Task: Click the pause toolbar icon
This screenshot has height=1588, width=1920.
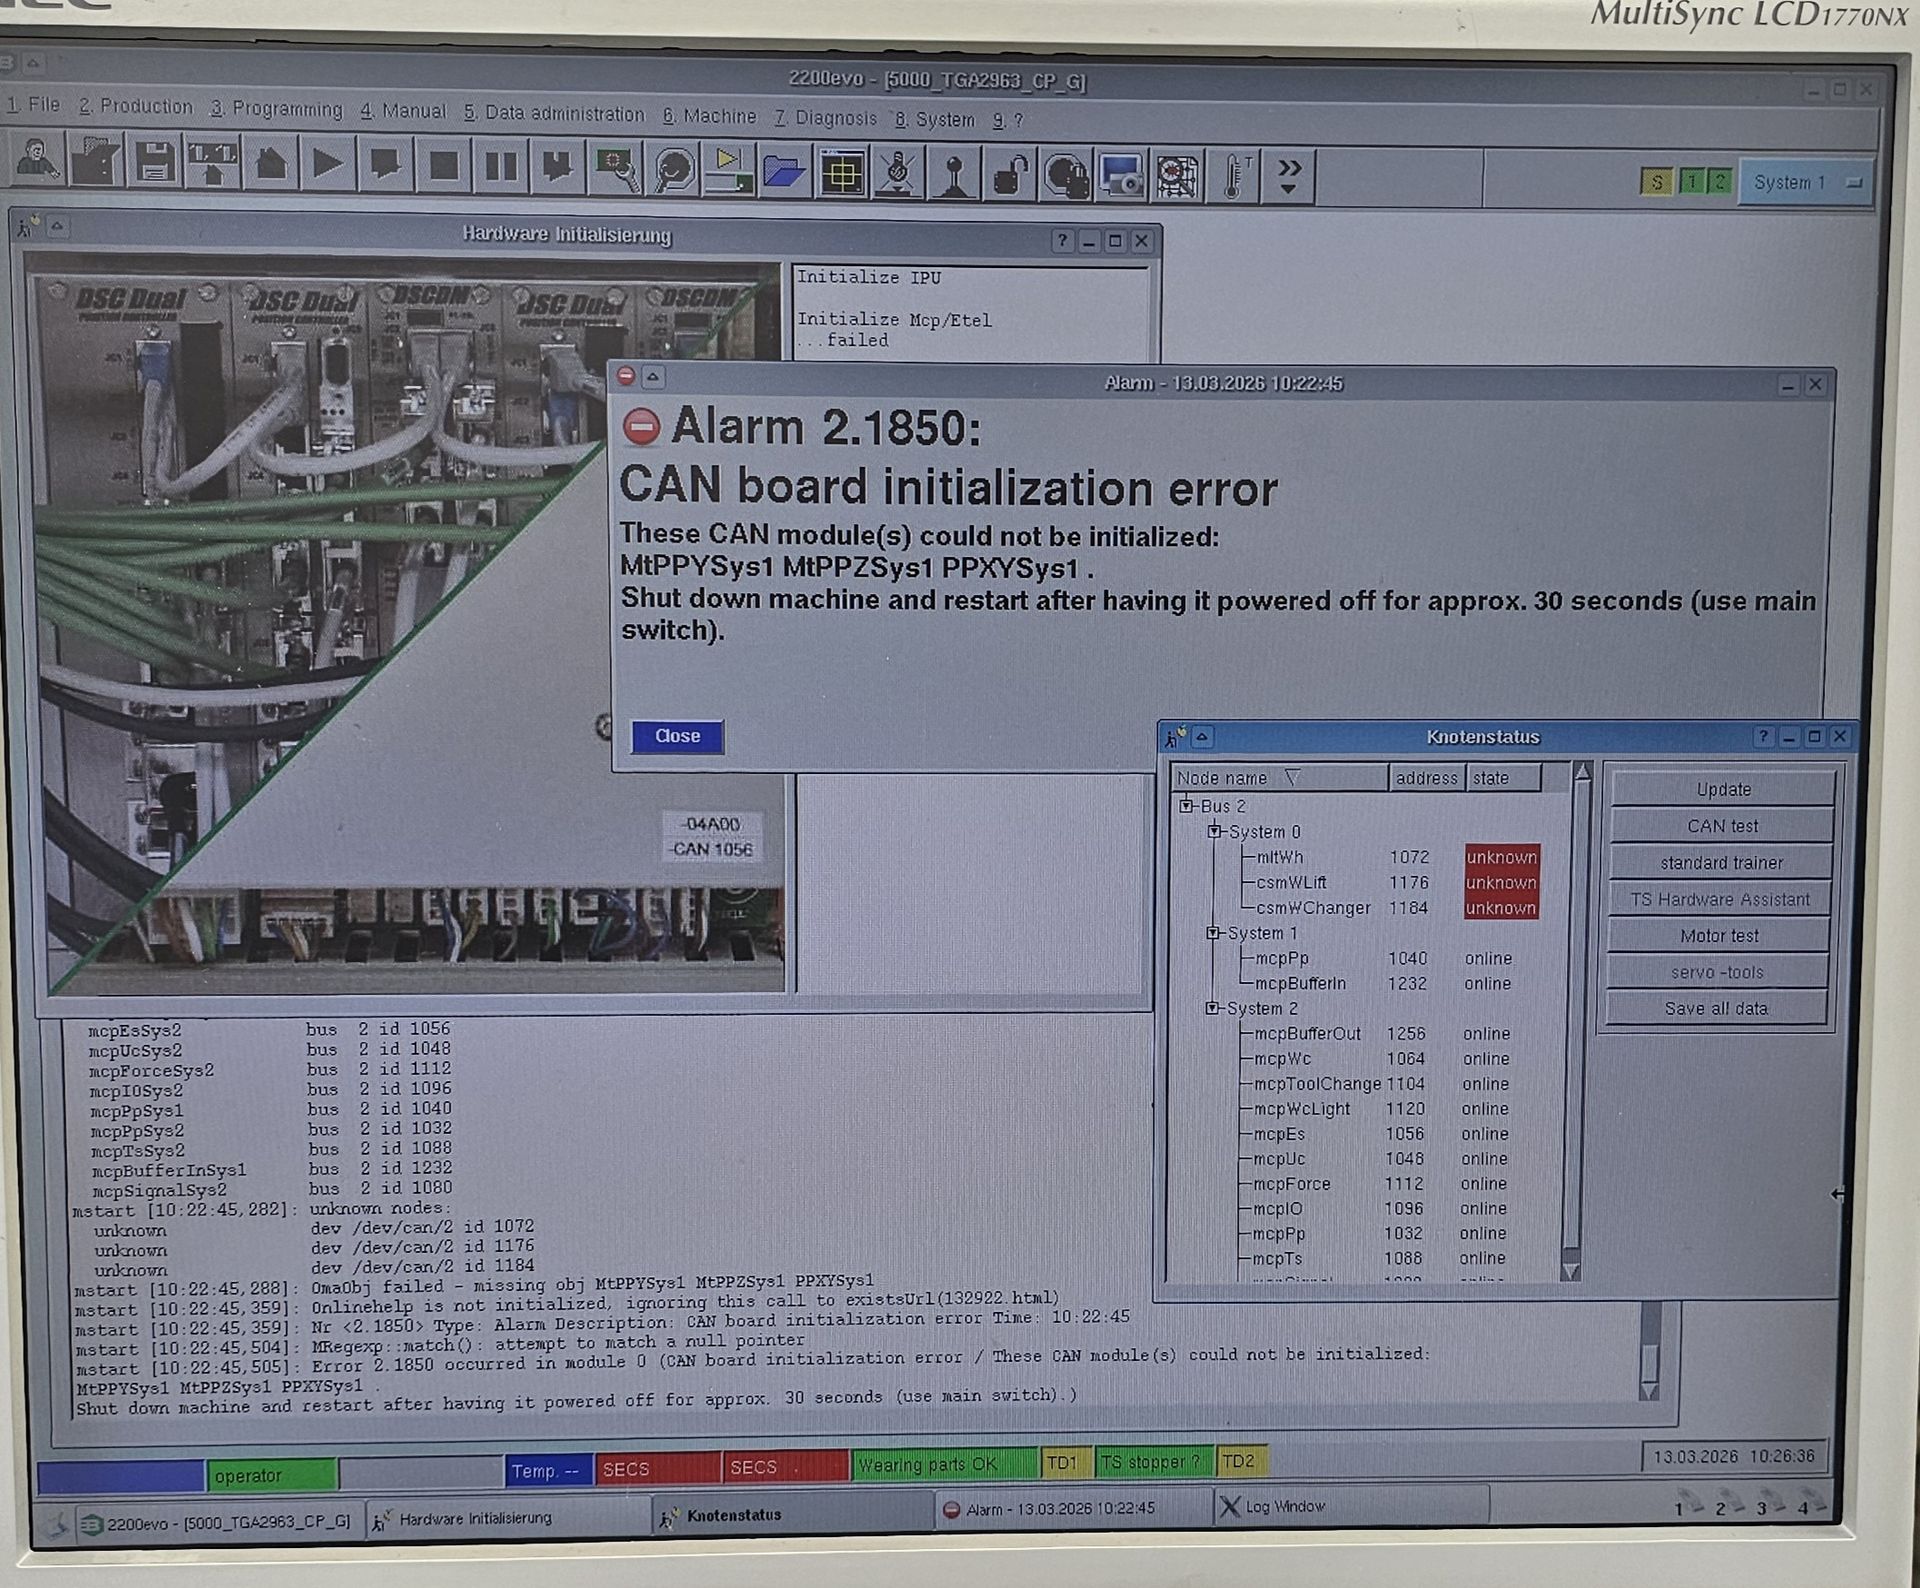Action: [x=501, y=167]
